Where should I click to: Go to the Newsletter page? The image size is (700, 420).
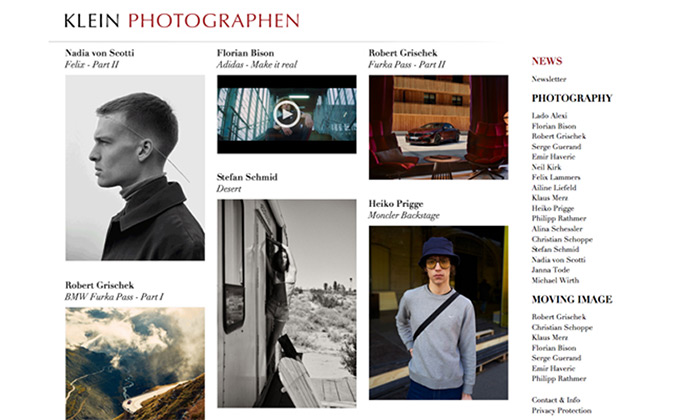(x=549, y=79)
